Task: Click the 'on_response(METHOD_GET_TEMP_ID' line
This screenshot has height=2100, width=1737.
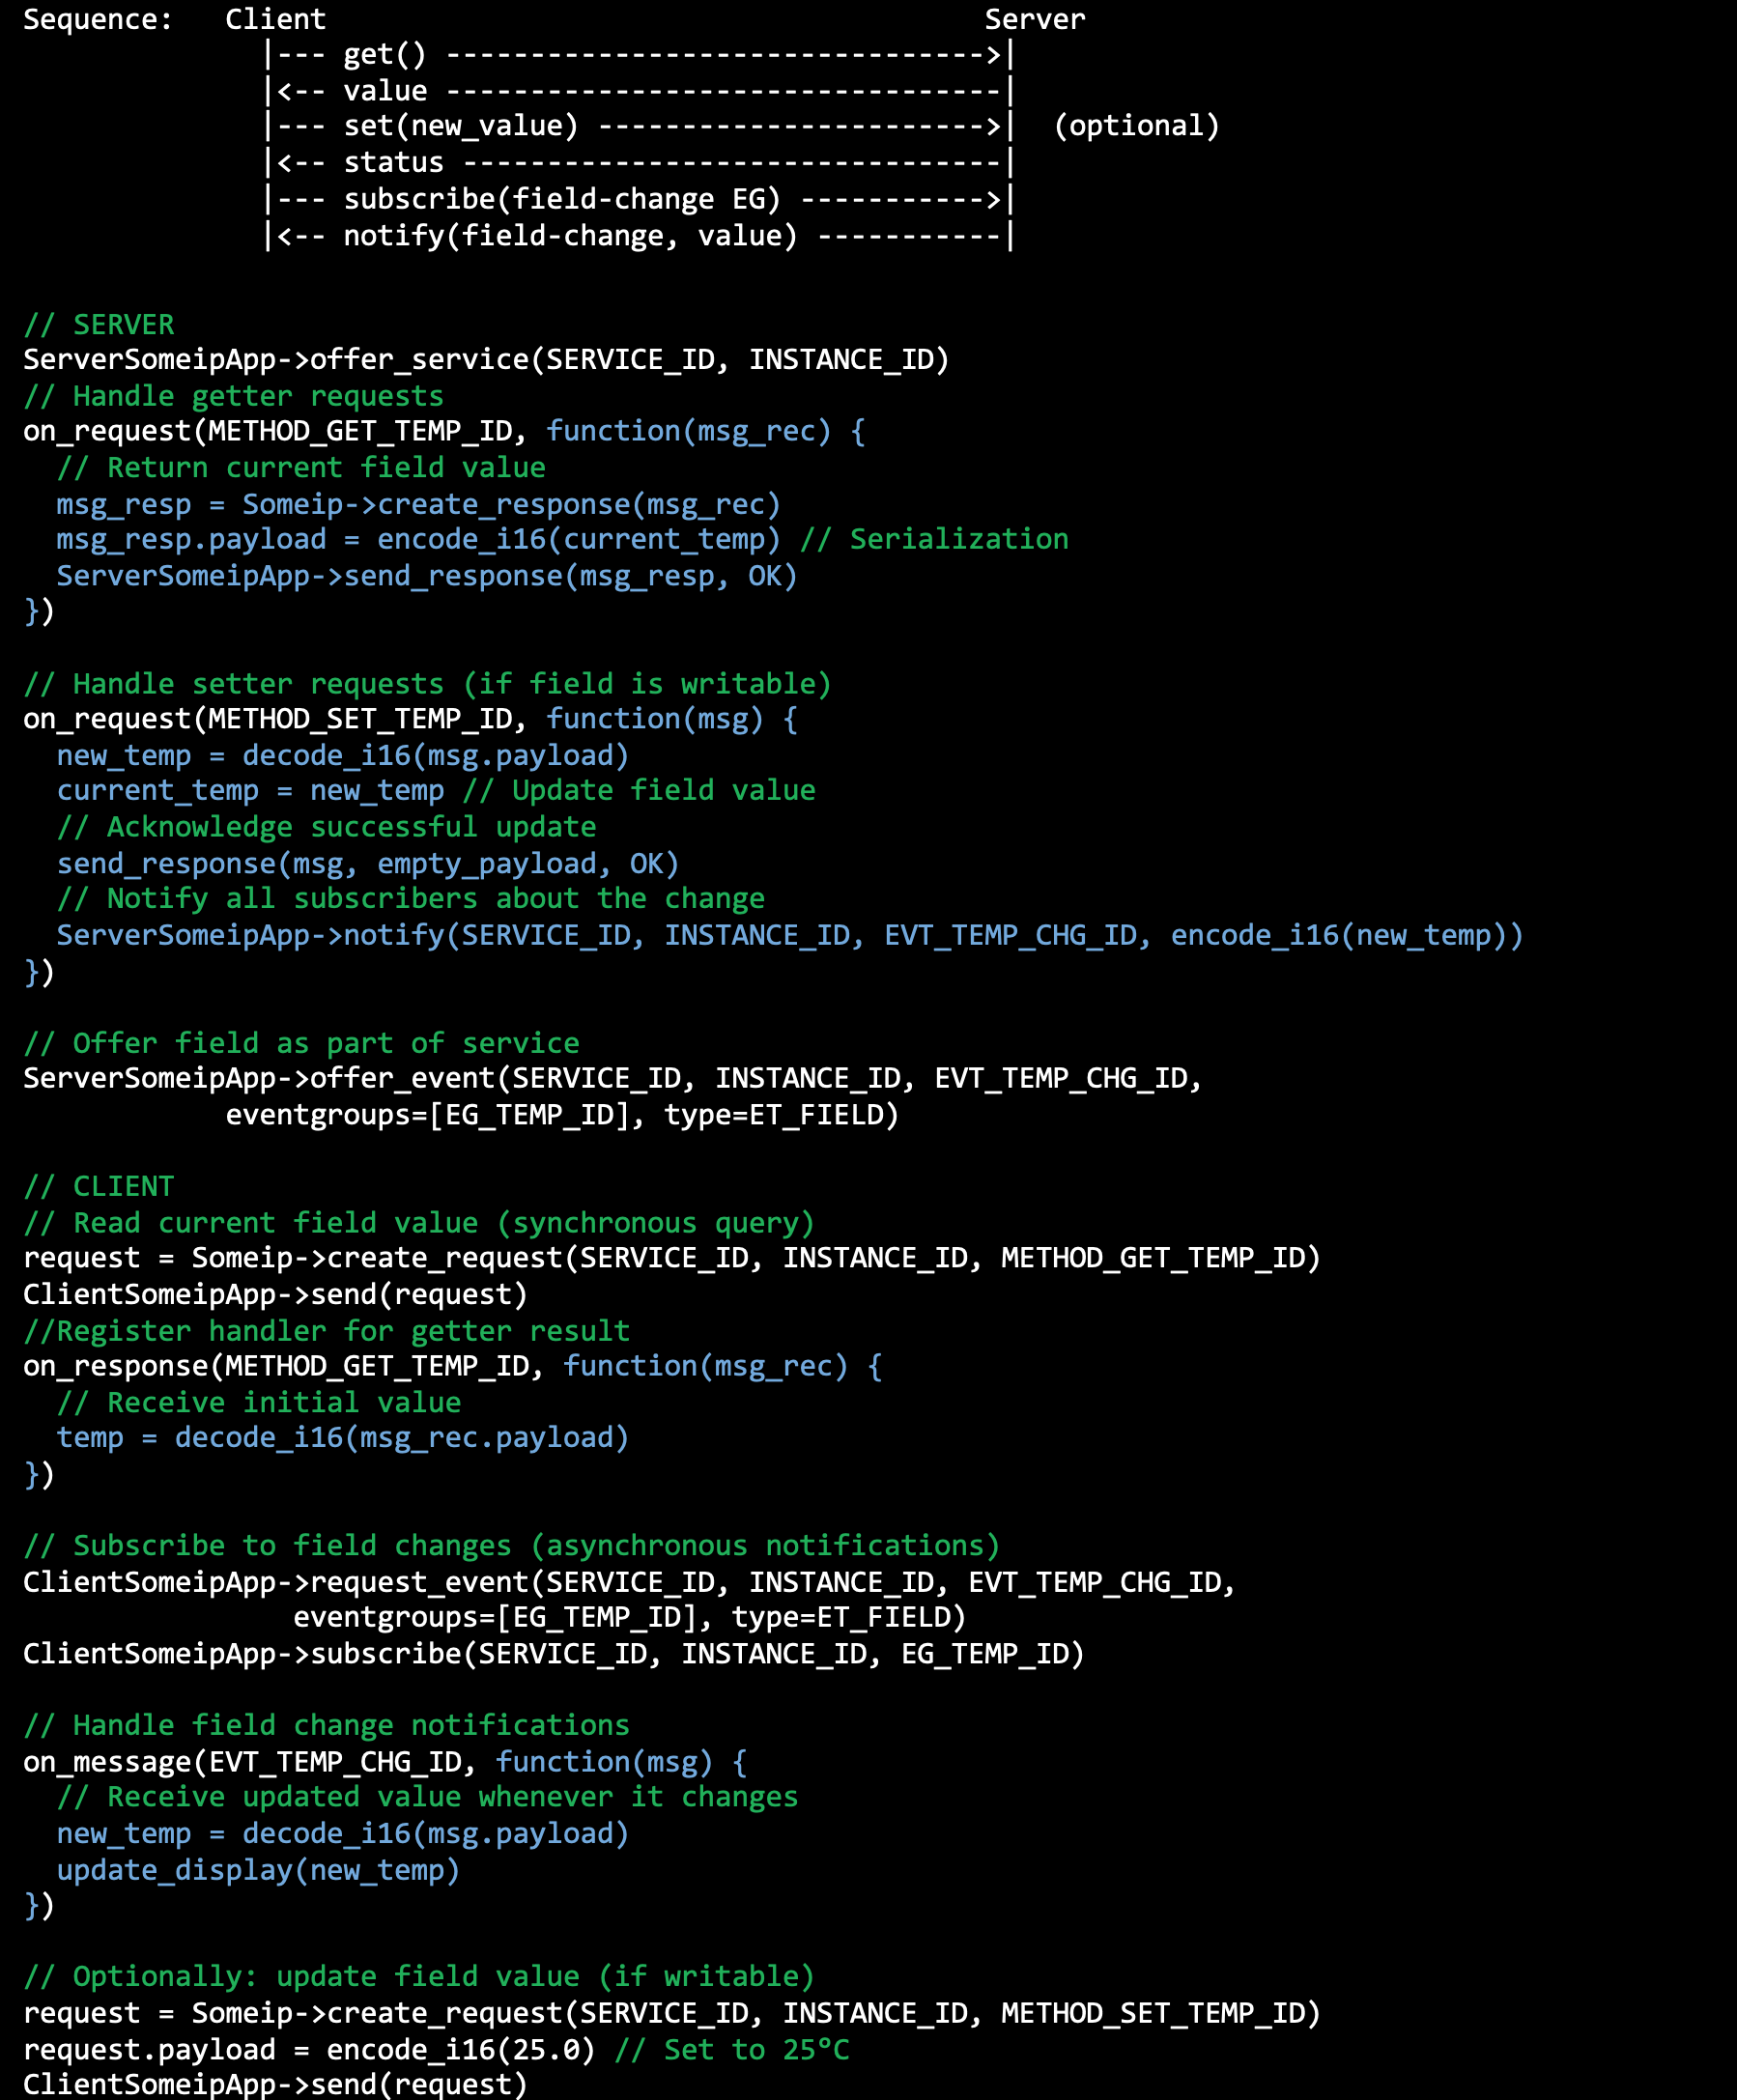Action: coord(452,1367)
